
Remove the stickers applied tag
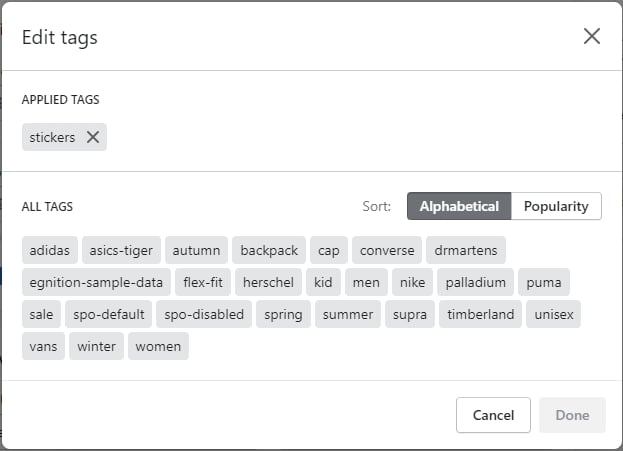coord(93,137)
